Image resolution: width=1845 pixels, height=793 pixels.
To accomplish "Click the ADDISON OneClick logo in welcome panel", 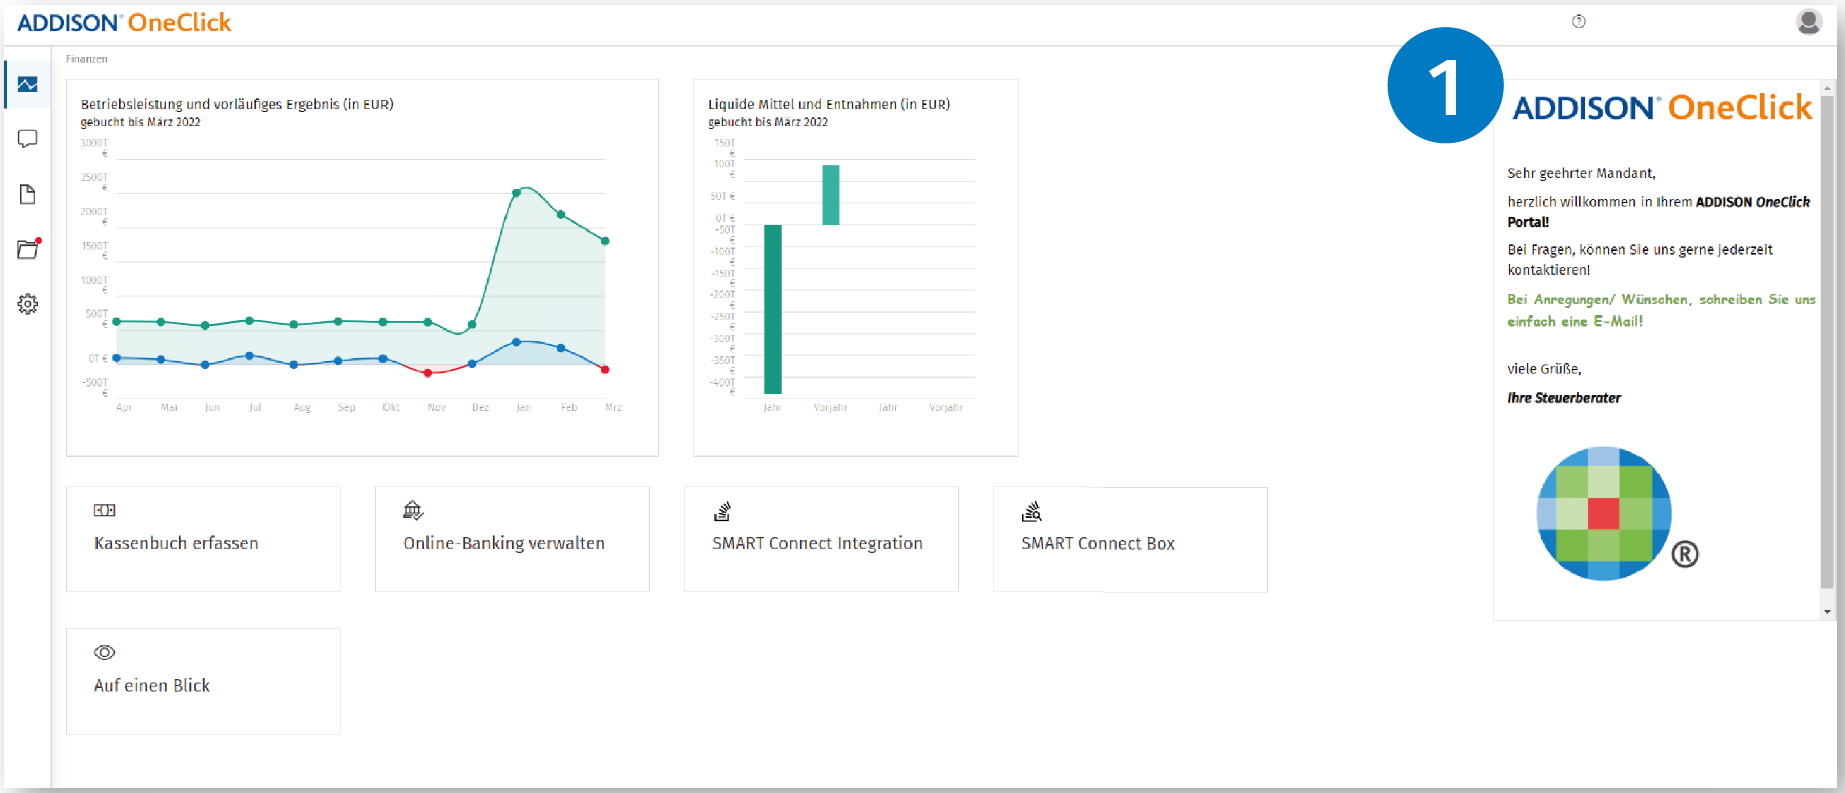I will coord(1662,108).
